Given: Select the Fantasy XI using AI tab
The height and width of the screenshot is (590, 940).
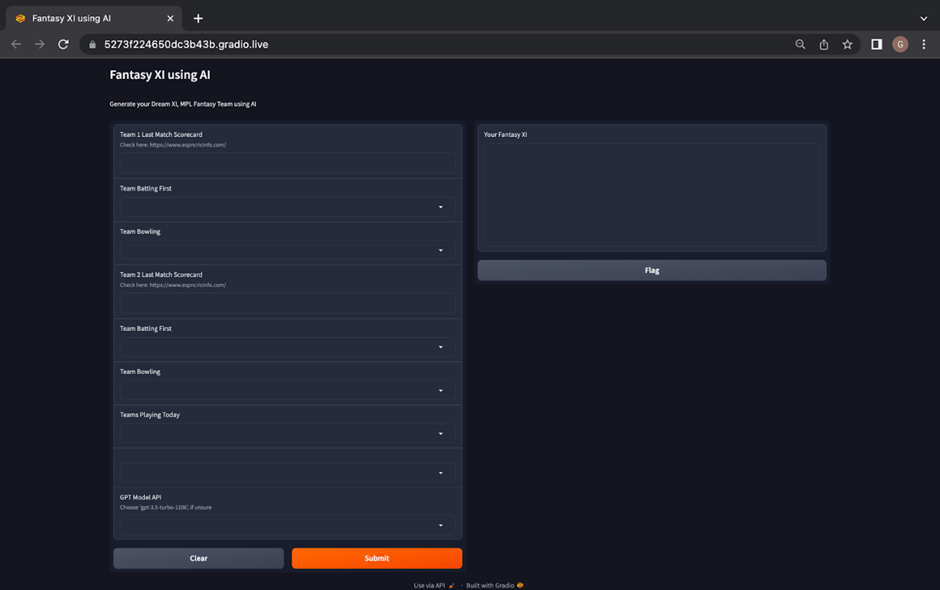Looking at the screenshot, I should 93,19.
